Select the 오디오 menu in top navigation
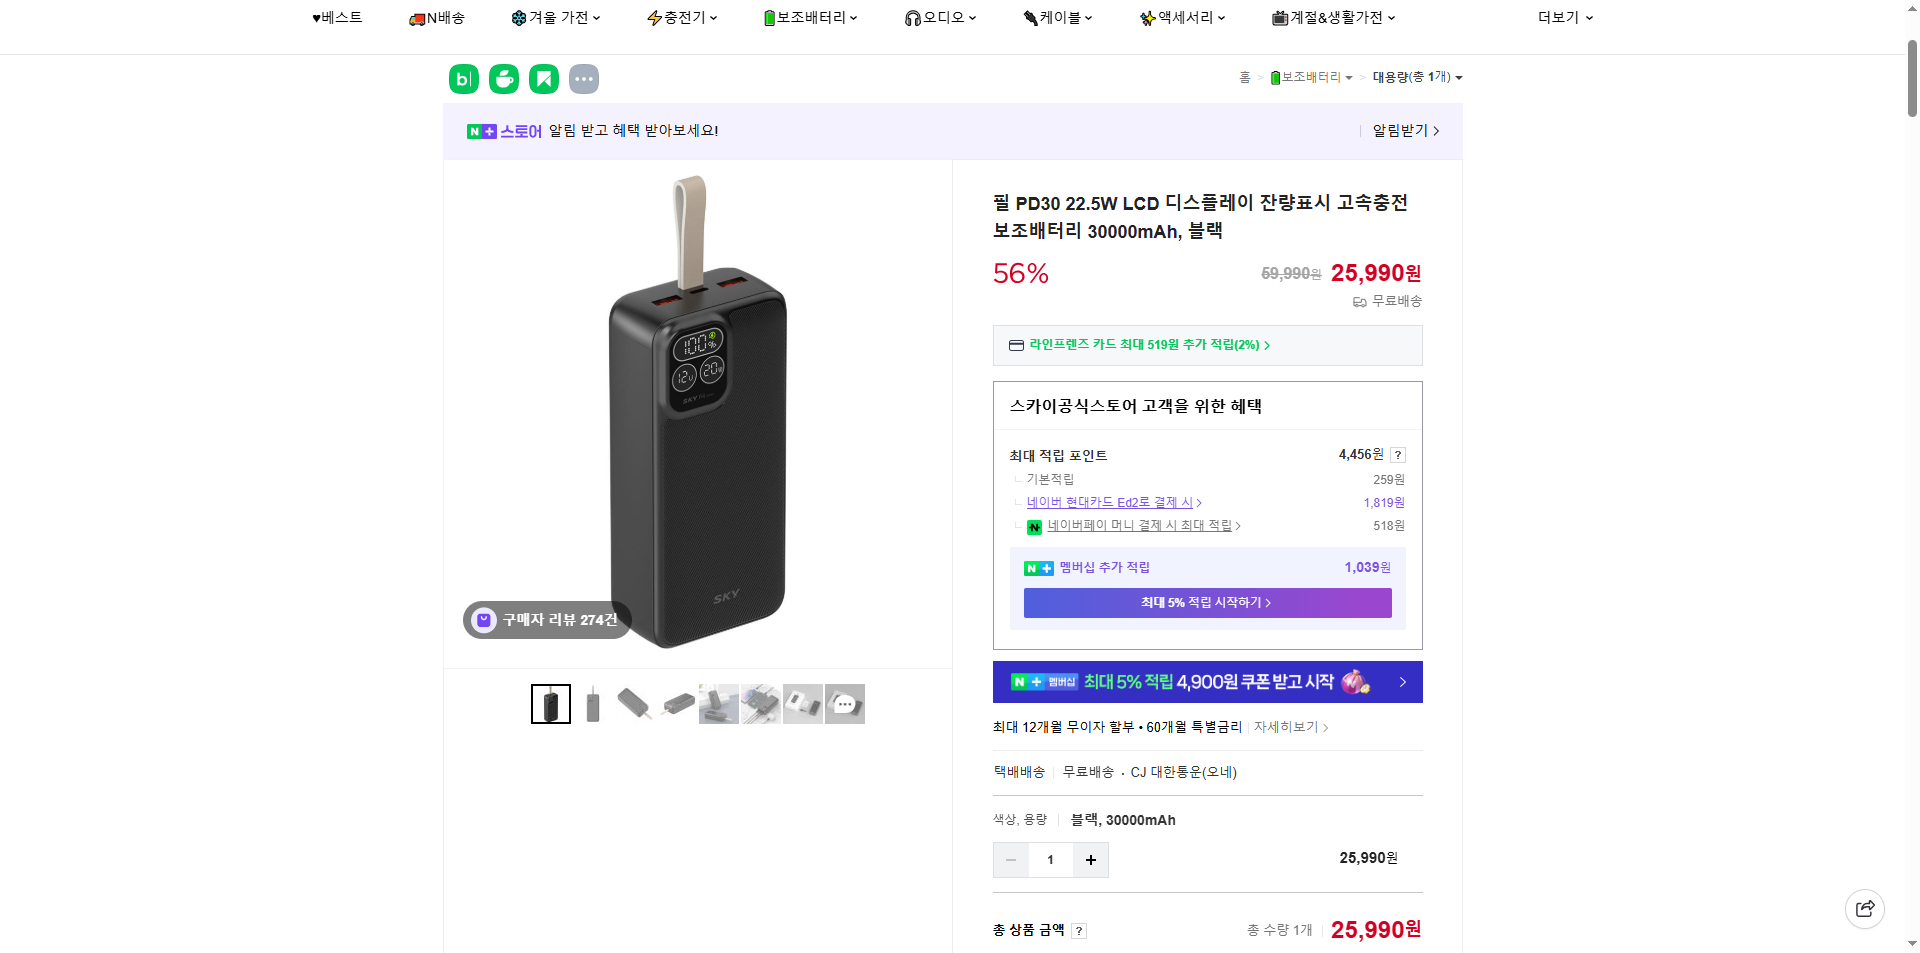1920x953 pixels. (940, 17)
